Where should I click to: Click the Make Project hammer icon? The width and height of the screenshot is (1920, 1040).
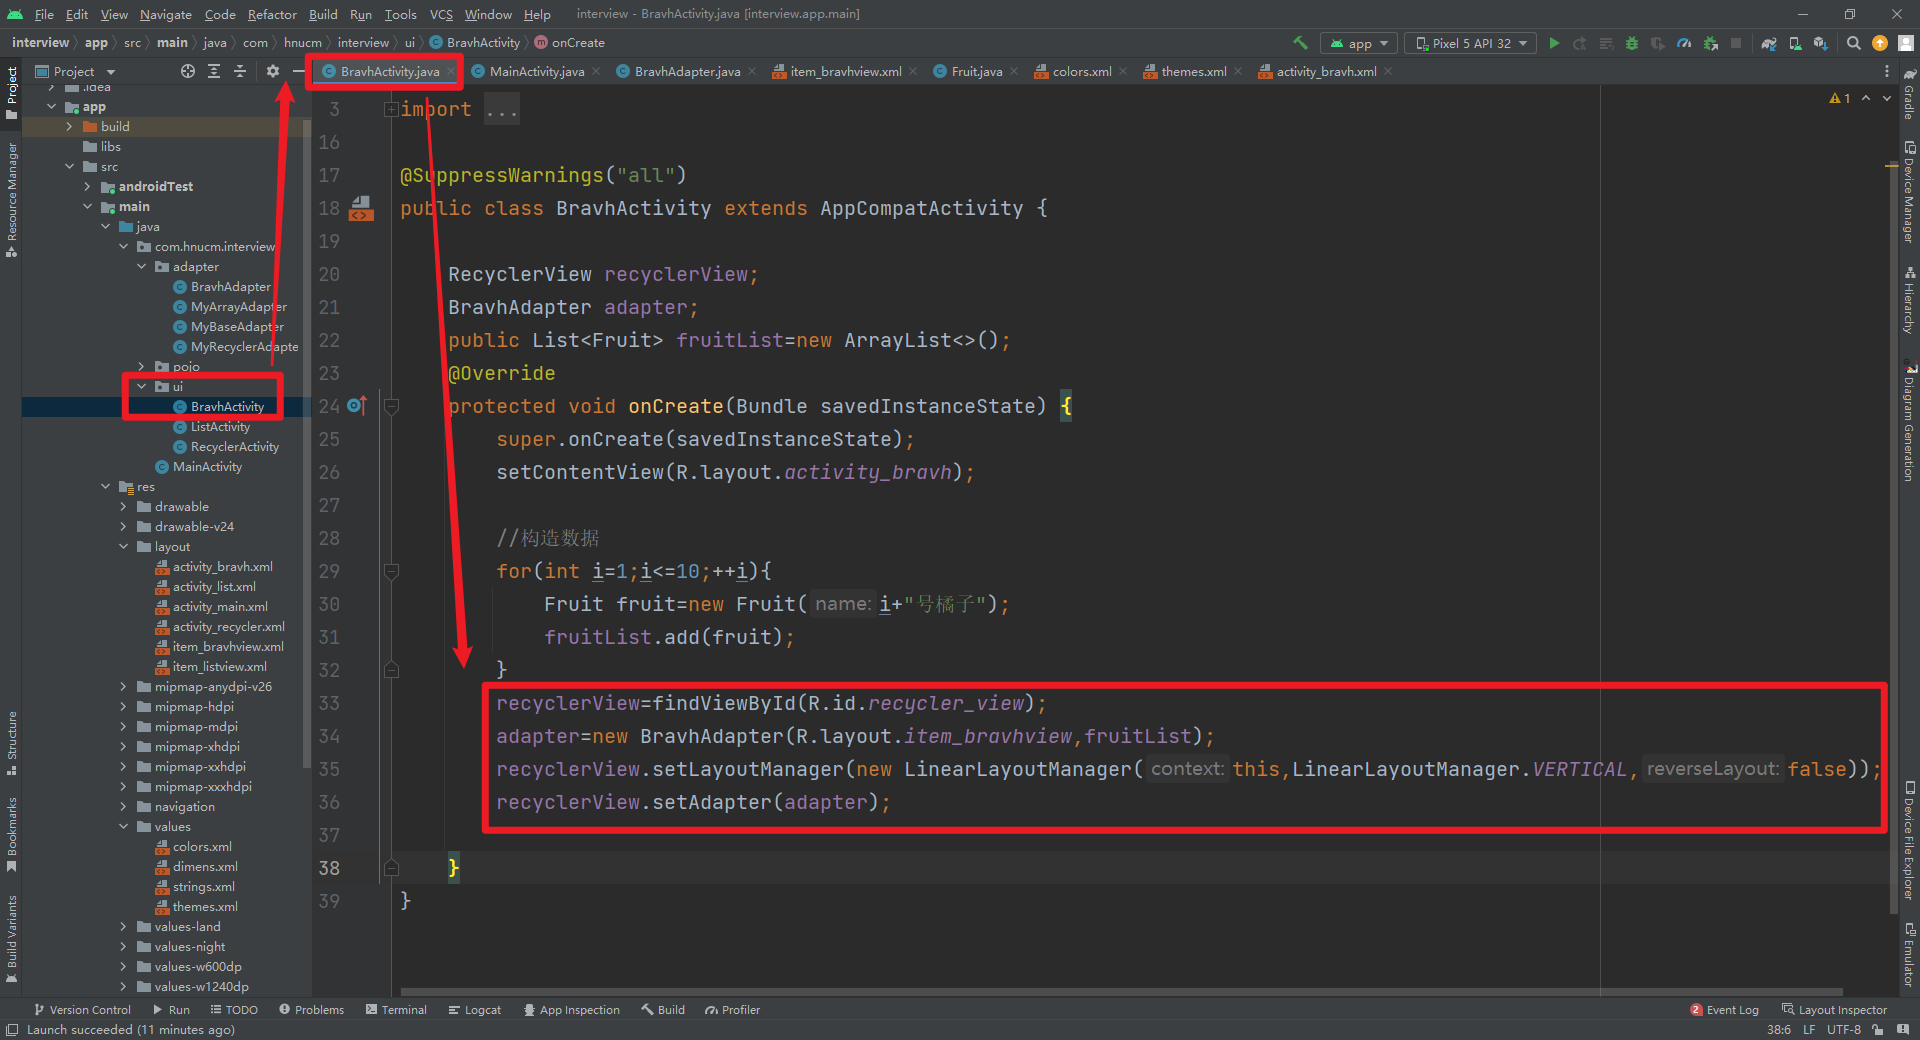coord(1300,43)
